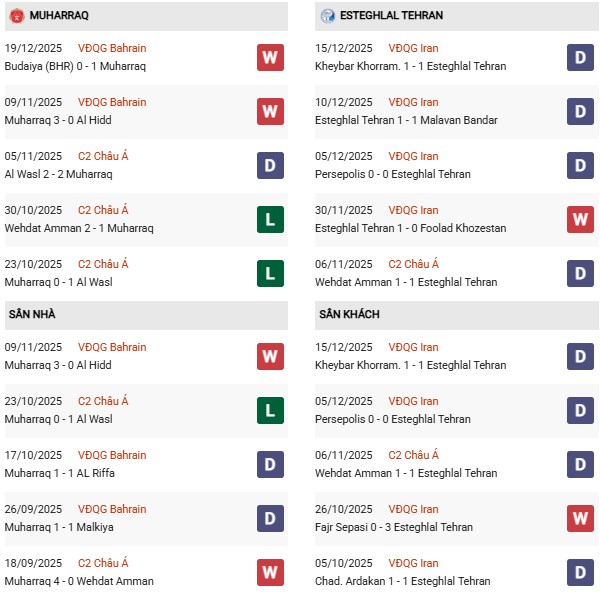This screenshot has height=592, width=600.
Task: Click the Esteghlal Tehran club crest icon
Action: point(328,16)
